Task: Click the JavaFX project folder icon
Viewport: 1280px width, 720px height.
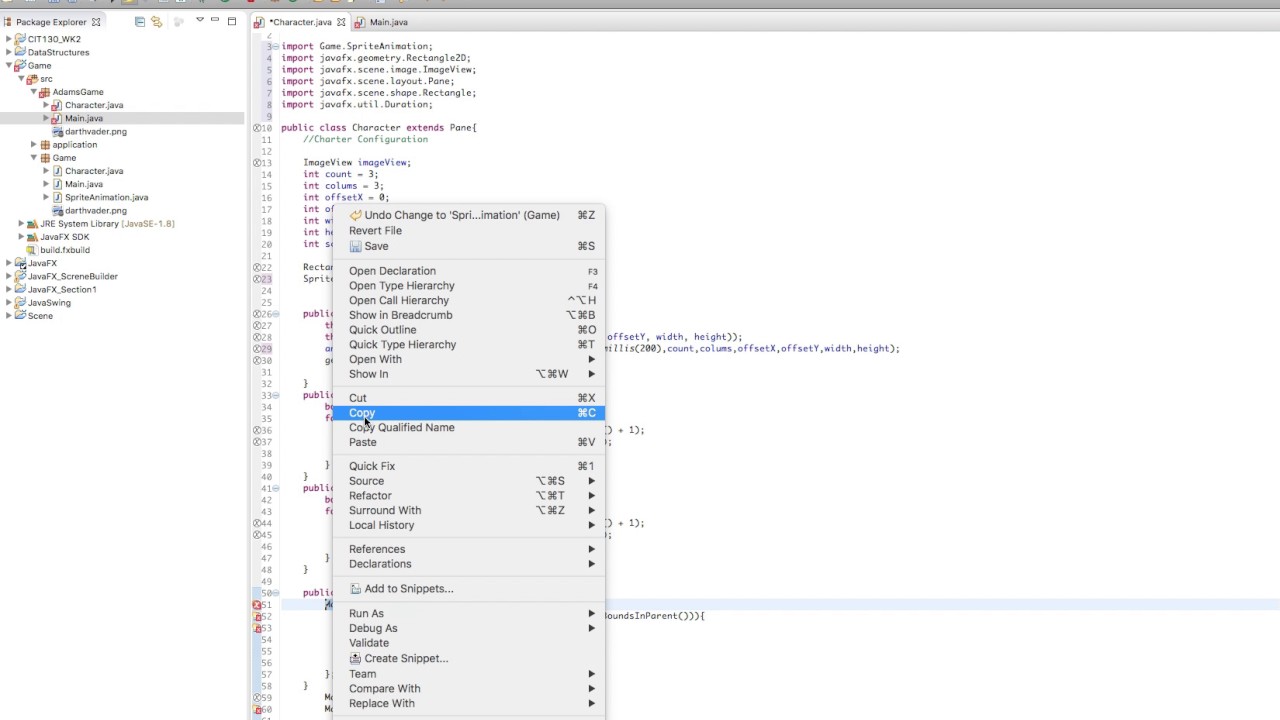Action: [20, 263]
